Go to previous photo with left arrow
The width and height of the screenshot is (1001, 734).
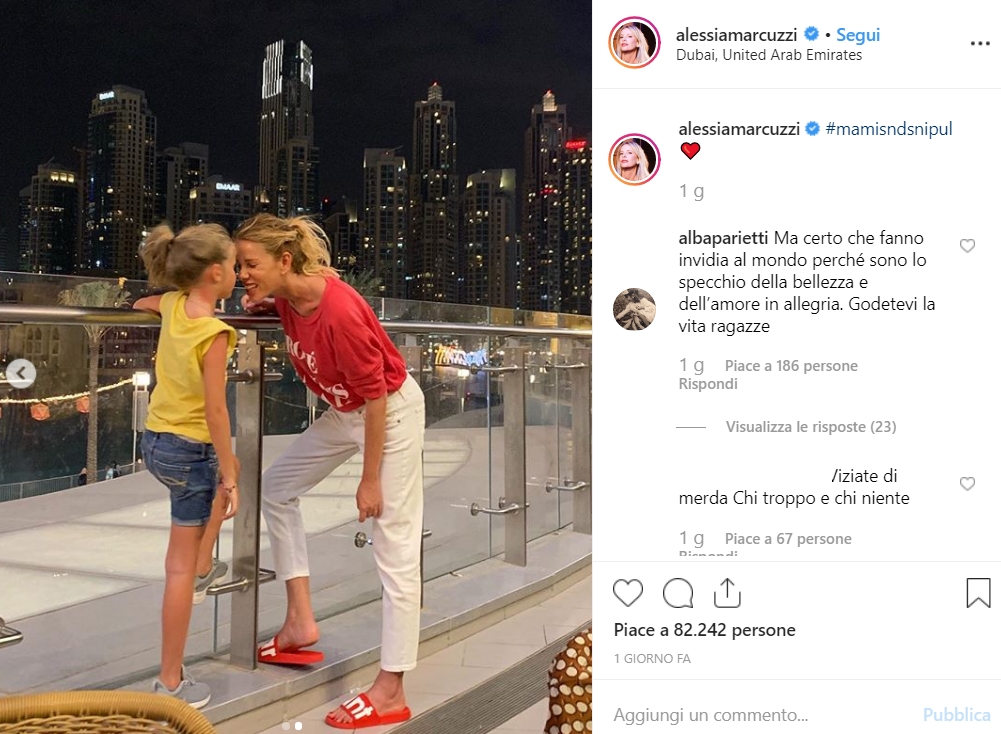click(21, 373)
